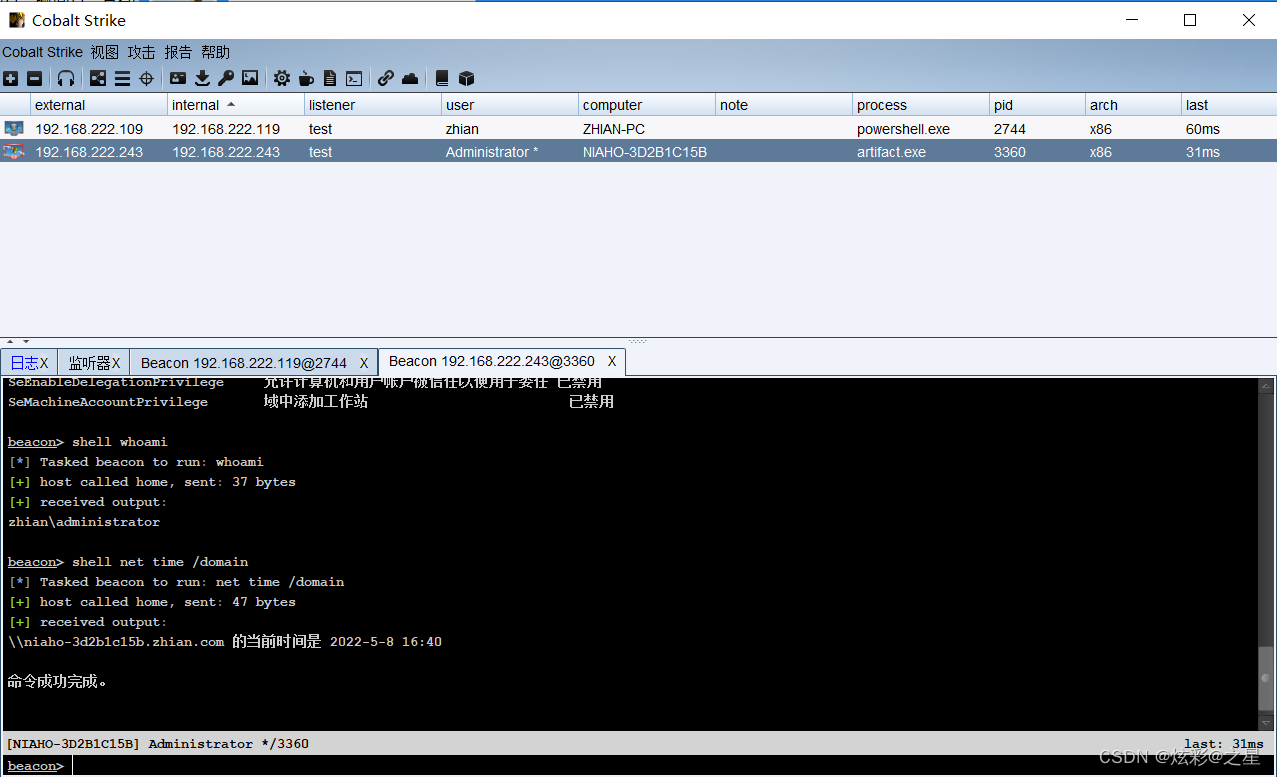This screenshot has height=777, width=1277.
Task: Click the minus icon to disconnect from the team server
Action: (x=34, y=78)
